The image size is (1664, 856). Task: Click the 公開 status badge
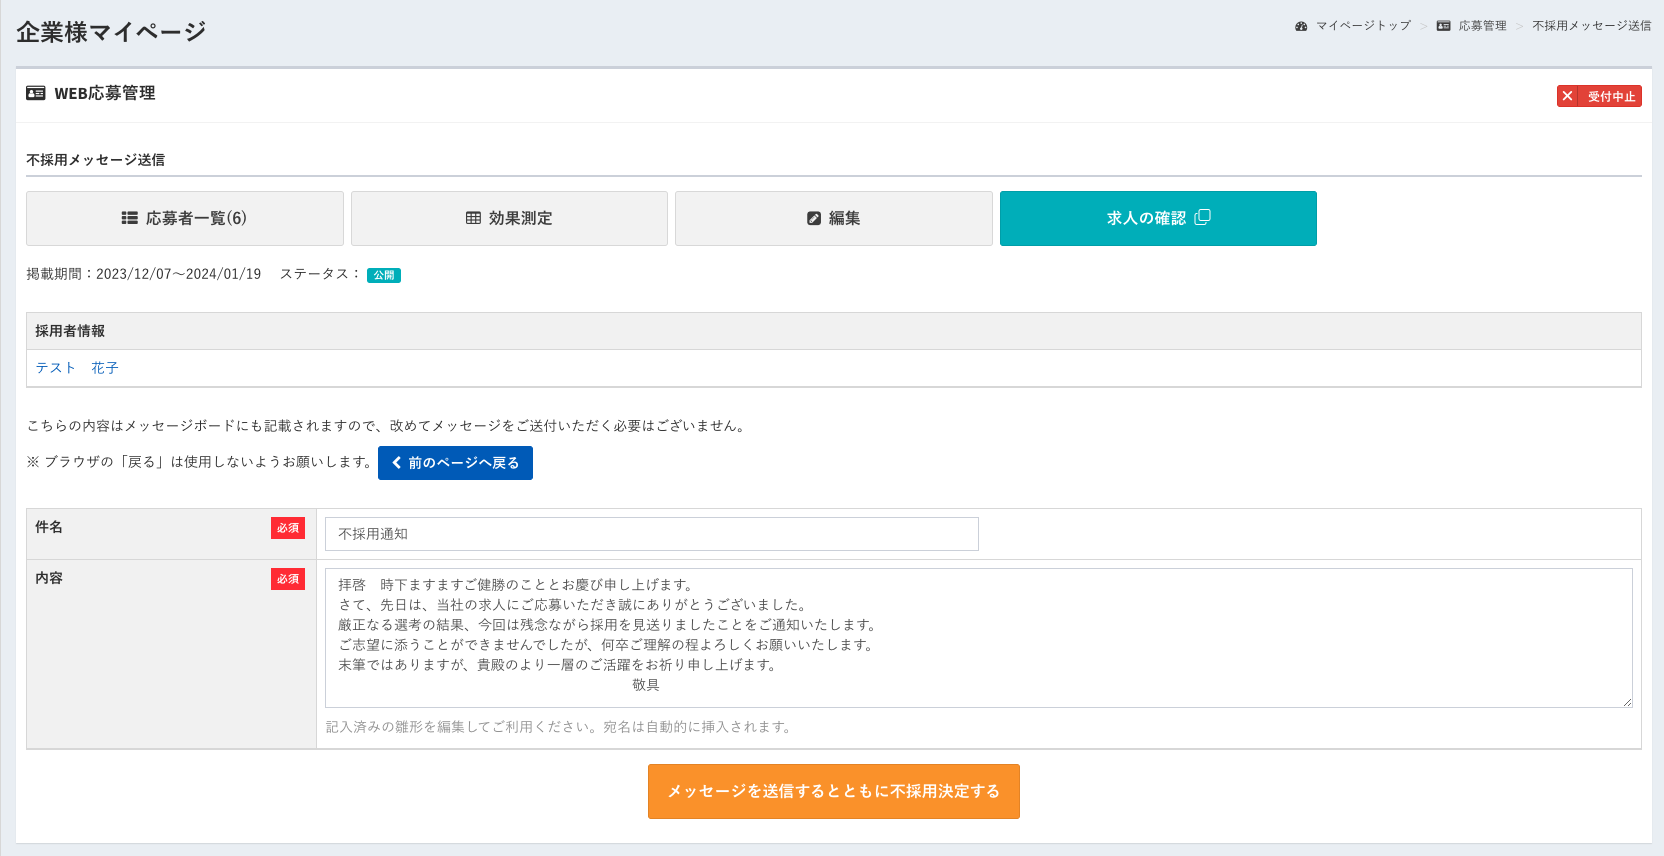click(x=384, y=275)
